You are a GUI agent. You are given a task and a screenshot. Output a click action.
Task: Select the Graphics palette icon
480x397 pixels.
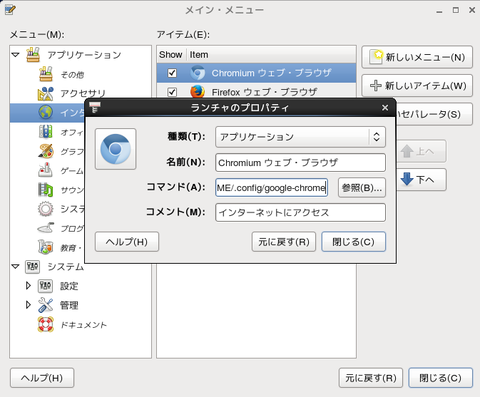[x=46, y=151]
